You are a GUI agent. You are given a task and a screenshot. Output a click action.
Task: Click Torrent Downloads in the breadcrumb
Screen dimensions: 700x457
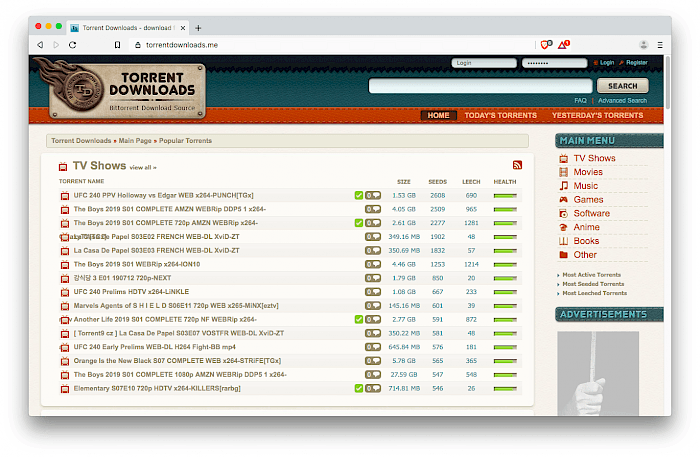pos(81,141)
